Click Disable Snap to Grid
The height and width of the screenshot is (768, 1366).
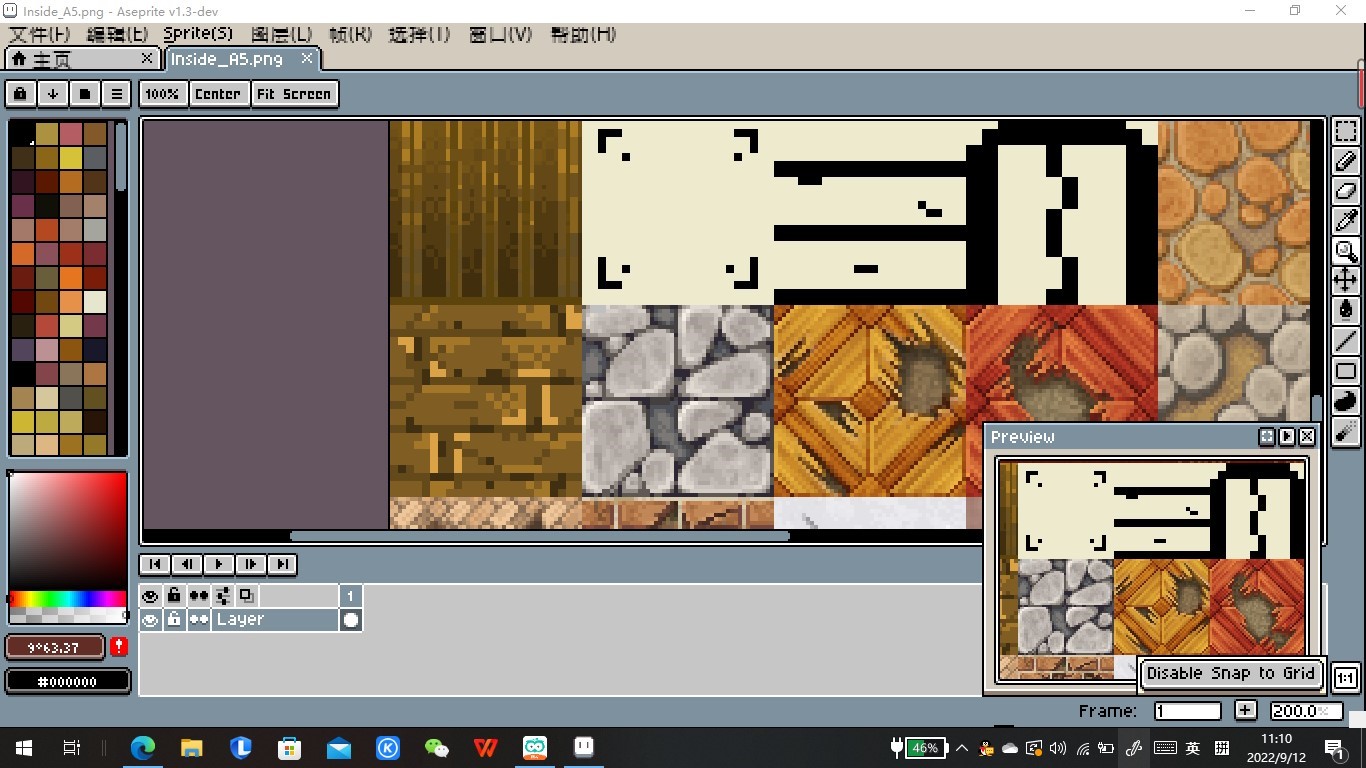(x=1231, y=674)
